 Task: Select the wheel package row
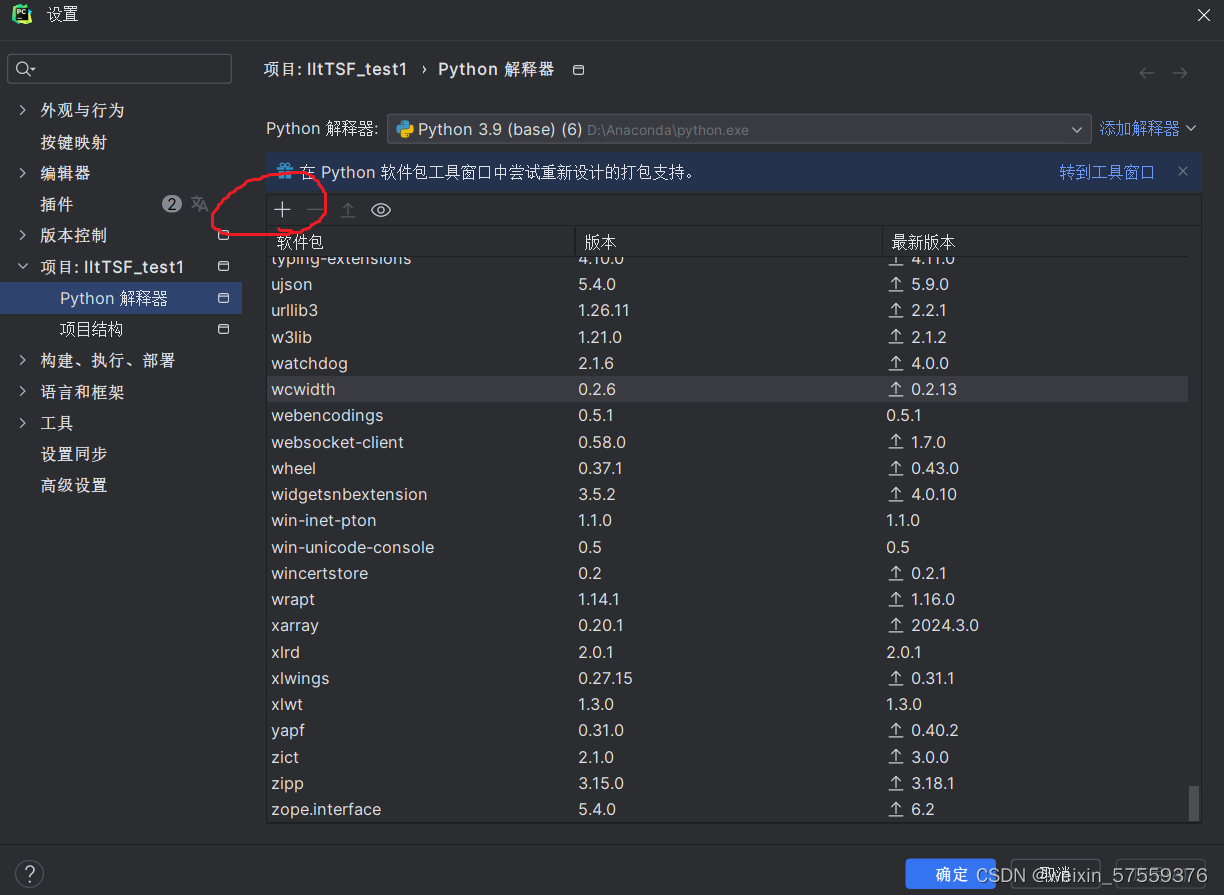(x=293, y=468)
